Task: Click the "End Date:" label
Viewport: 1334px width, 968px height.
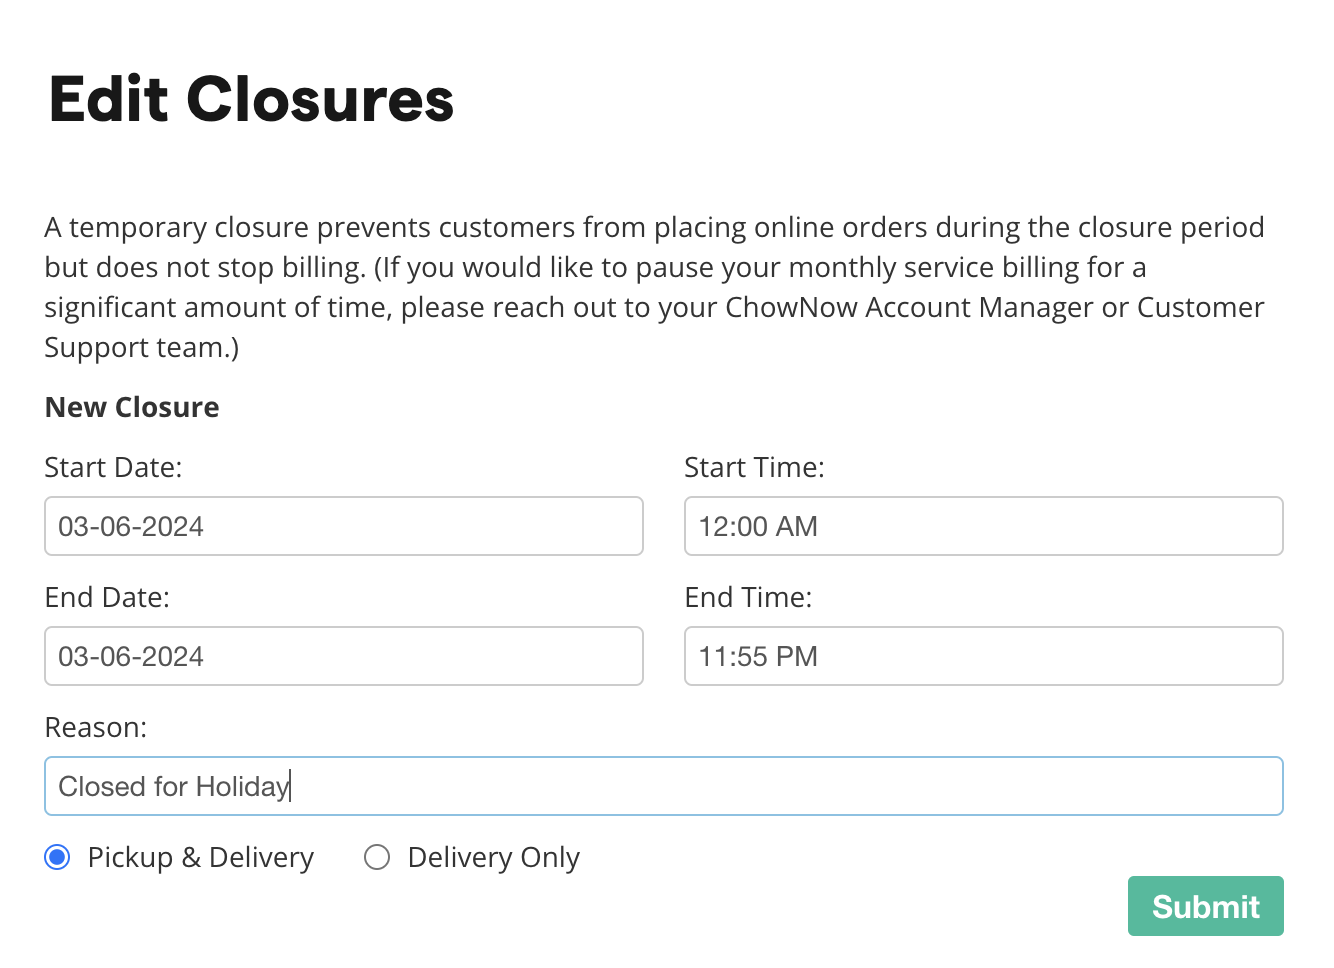Action: (x=107, y=598)
